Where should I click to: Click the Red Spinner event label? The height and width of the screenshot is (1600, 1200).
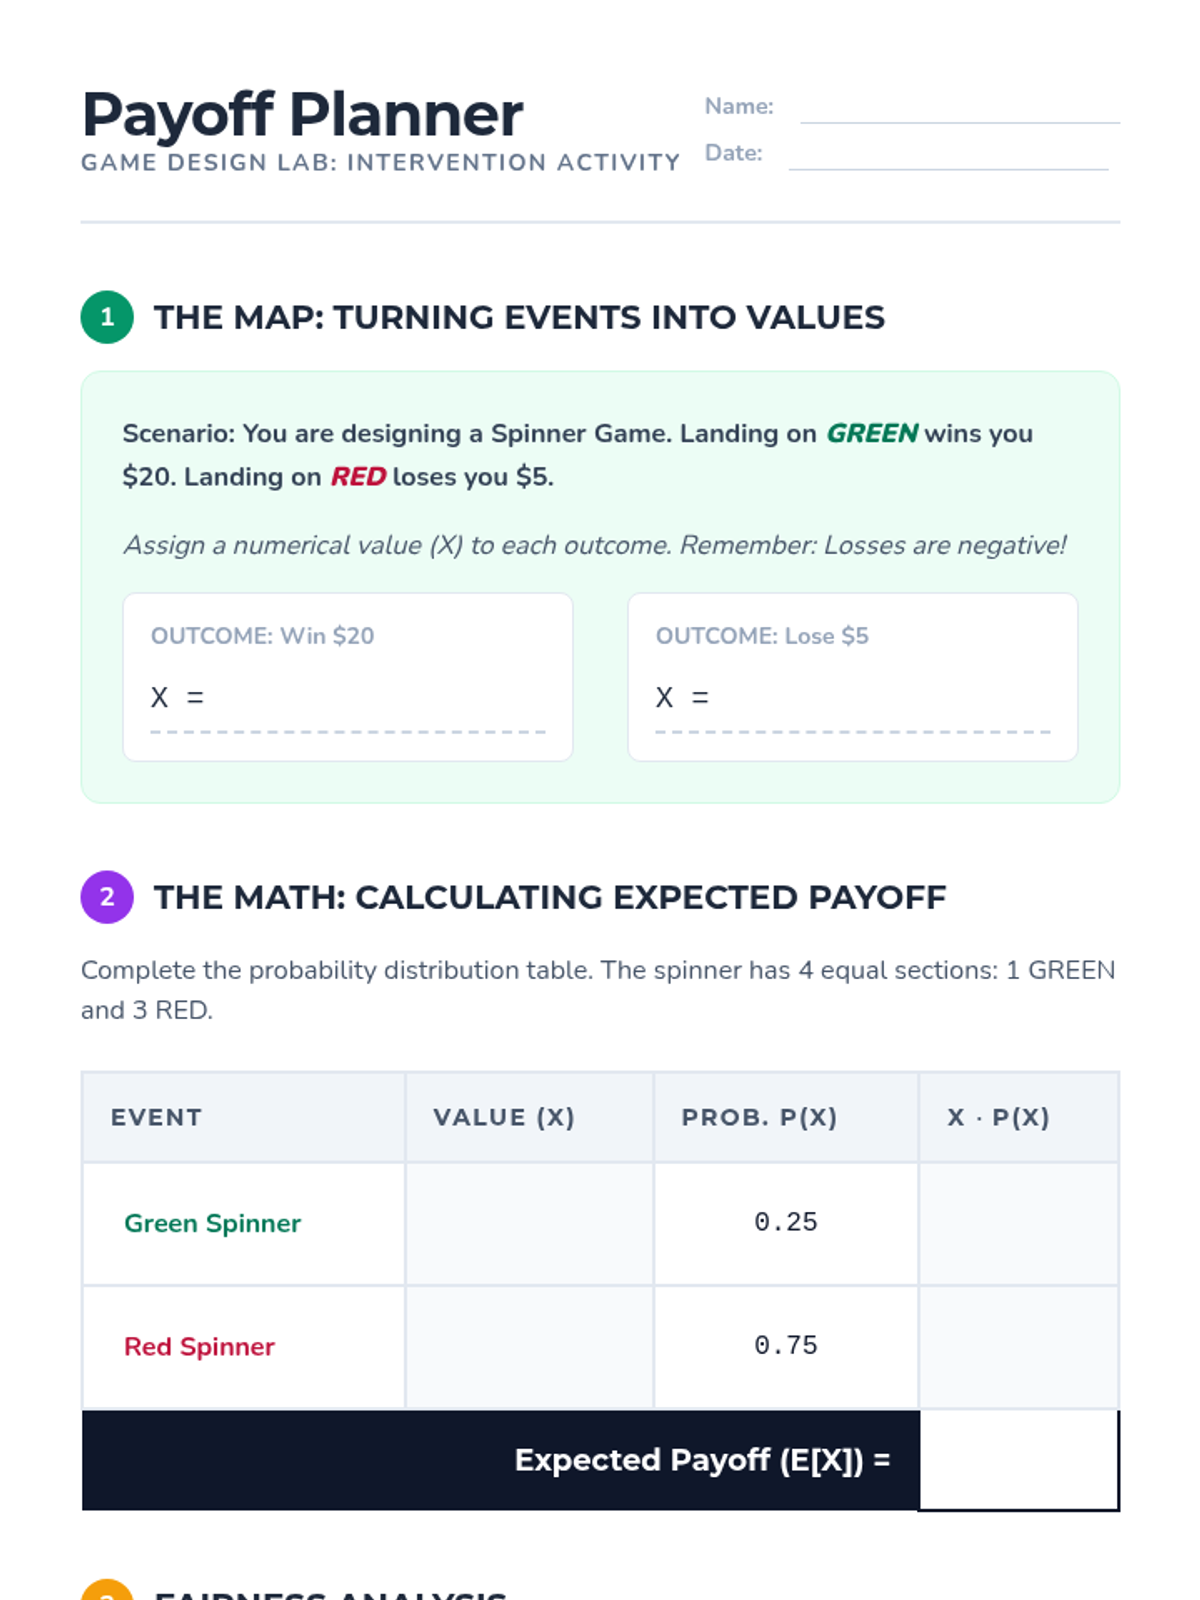pyautogui.click(x=199, y=1347)
